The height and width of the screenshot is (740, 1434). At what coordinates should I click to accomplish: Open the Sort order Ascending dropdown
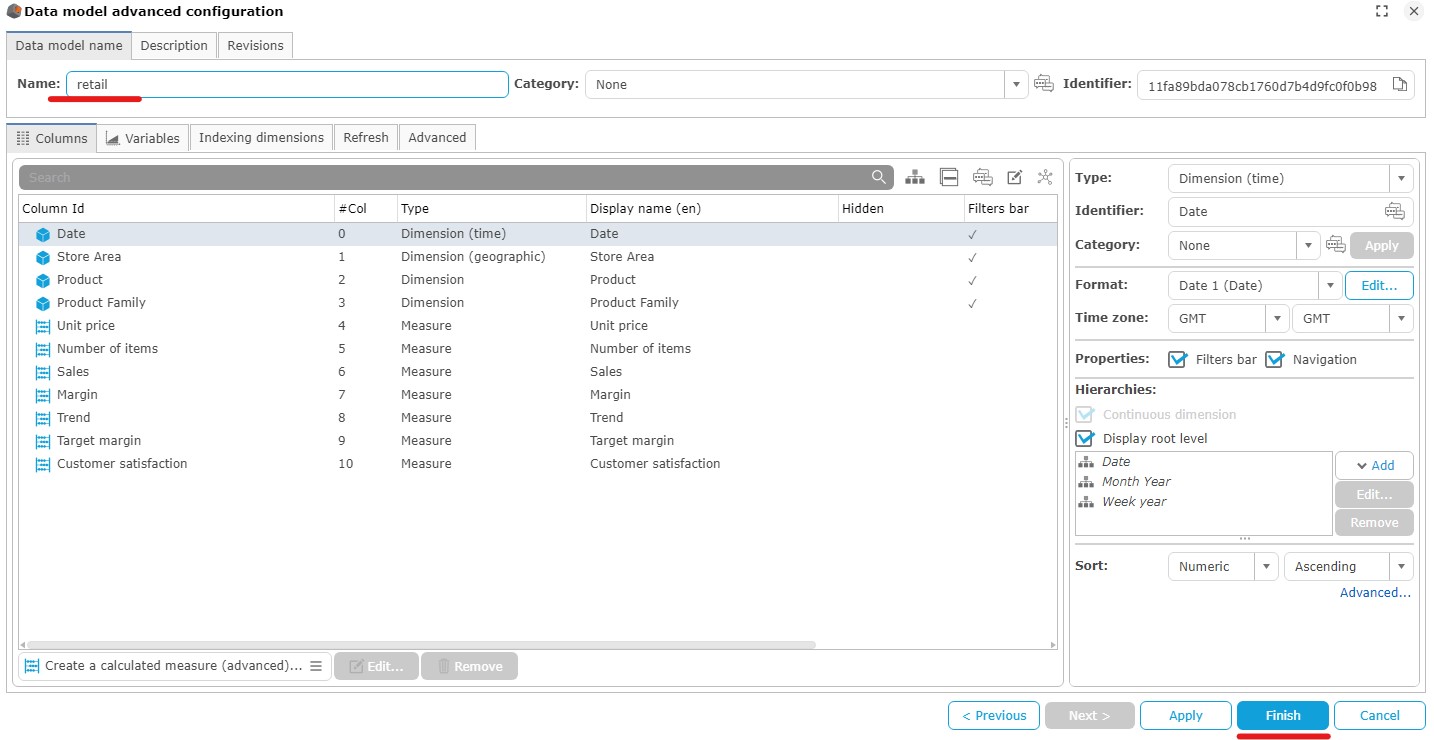point(1348,566)
